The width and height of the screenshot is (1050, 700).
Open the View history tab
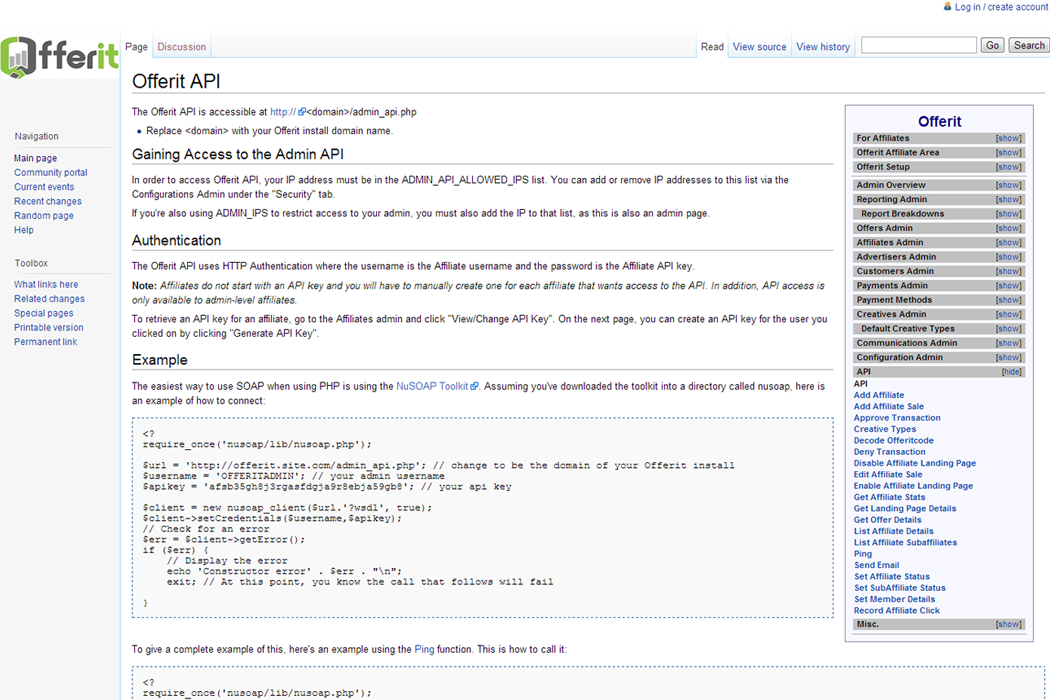coord(822,47)
